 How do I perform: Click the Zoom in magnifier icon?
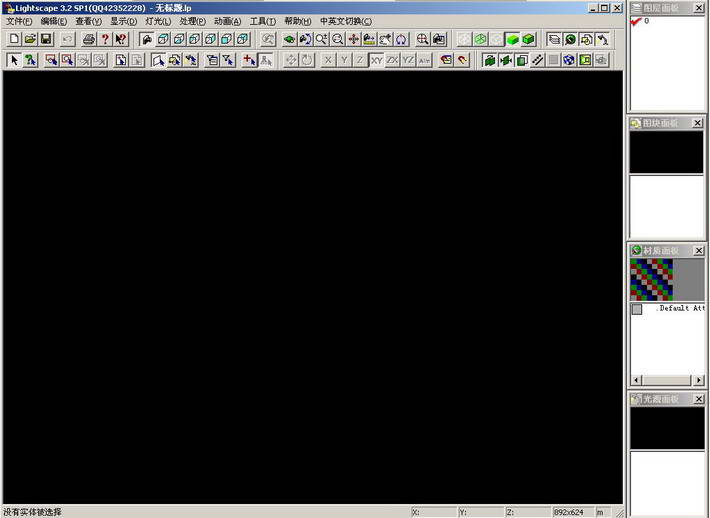point(321,39)
